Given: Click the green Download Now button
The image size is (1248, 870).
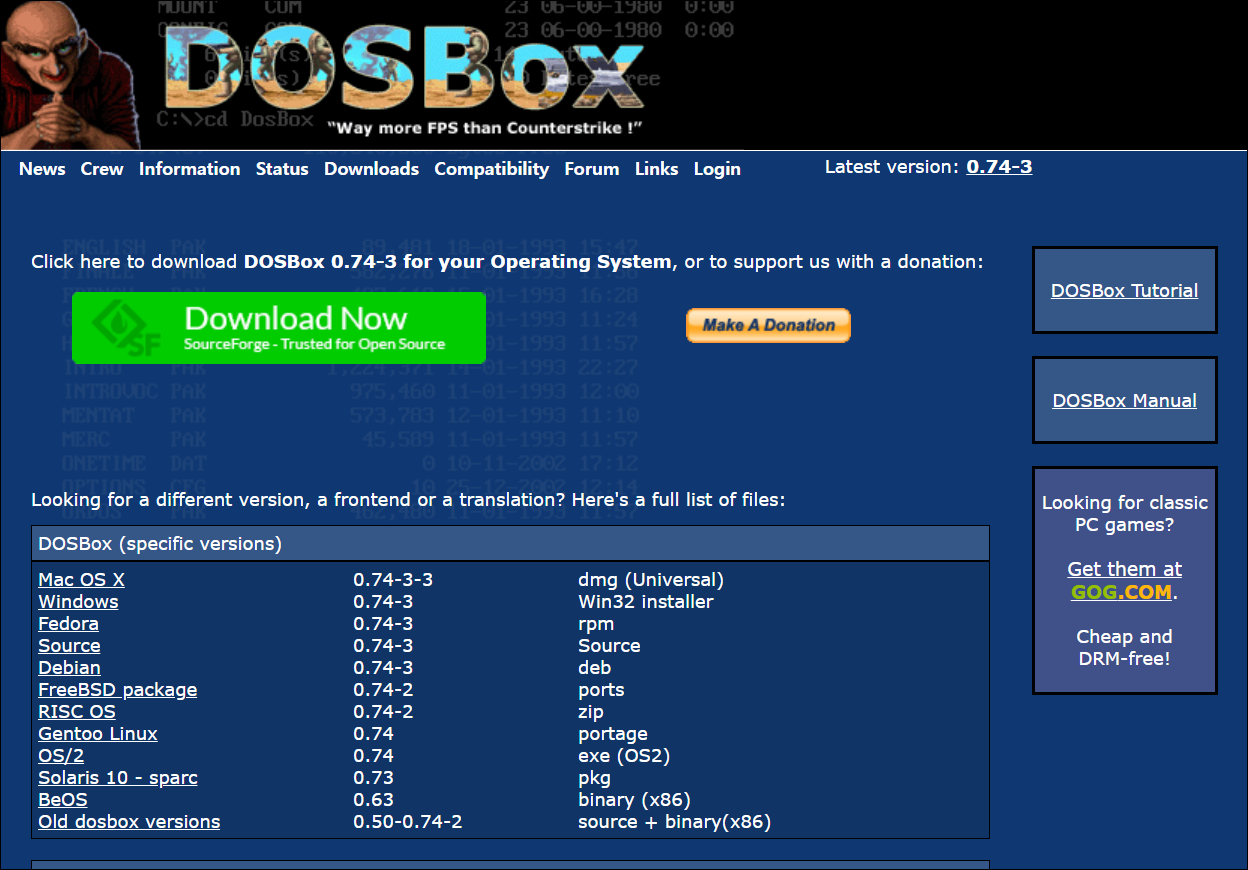Looking at the screenshot, I should (279, 328).
